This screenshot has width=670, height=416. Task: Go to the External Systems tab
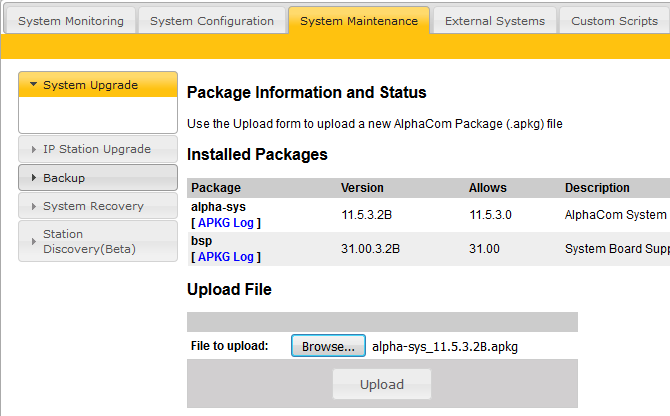[x=495, y=21]
